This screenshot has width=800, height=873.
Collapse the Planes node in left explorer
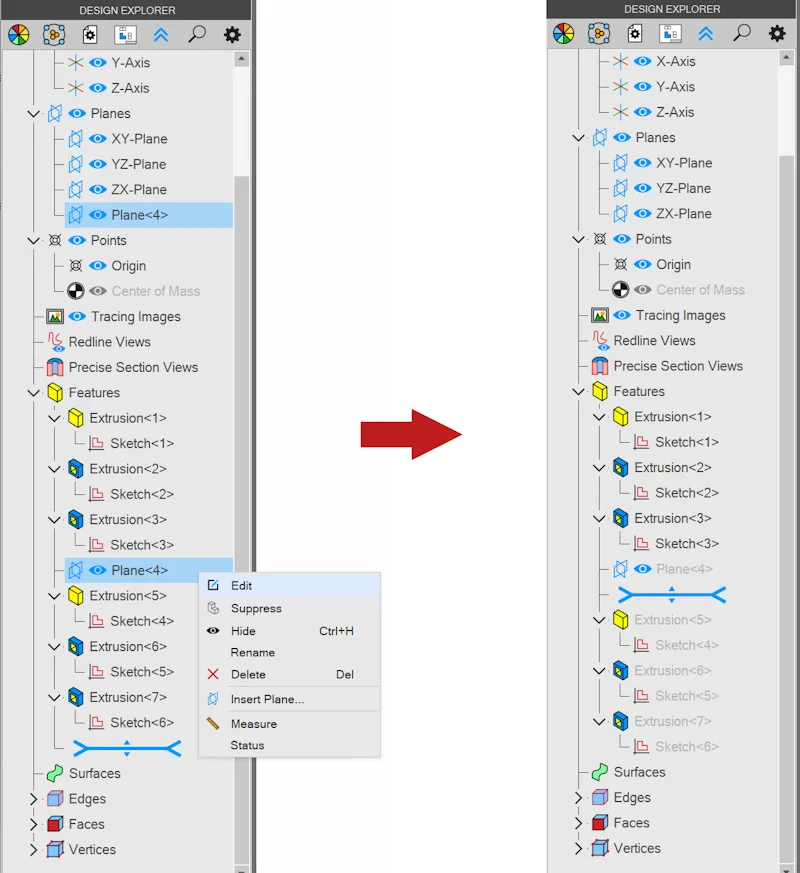[x=33, y=114]
